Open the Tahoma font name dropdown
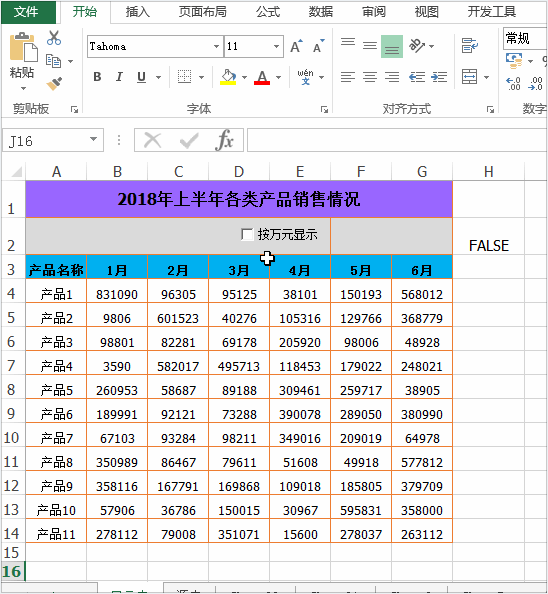The image size is (548, 594). (x=216, y=46)
